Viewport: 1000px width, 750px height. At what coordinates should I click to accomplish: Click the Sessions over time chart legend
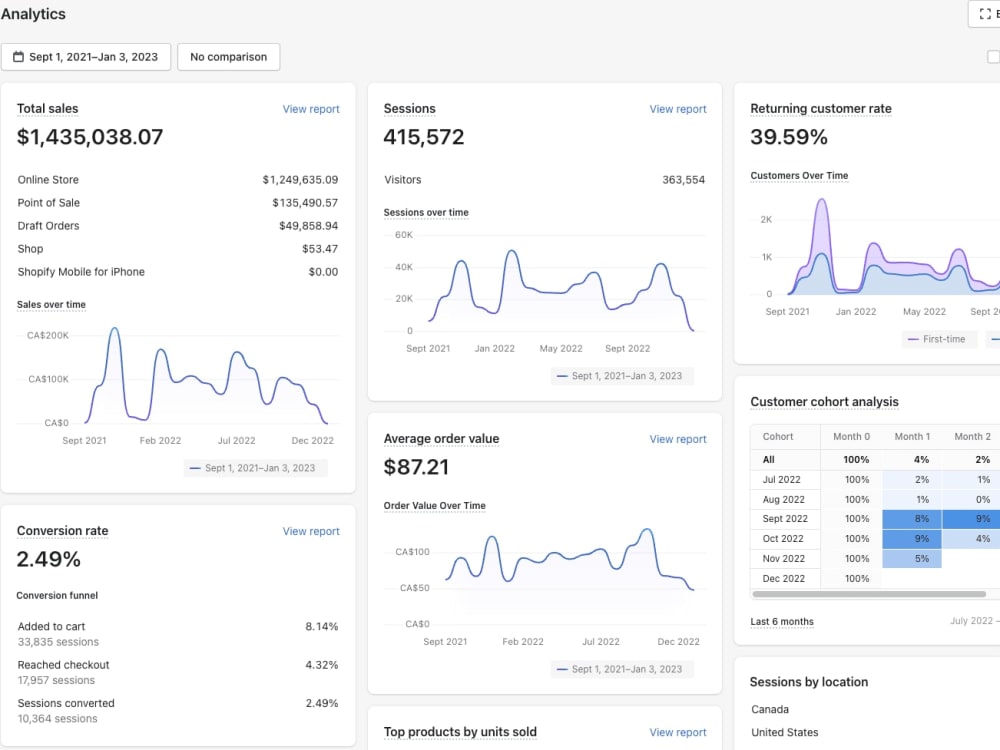click(x=622, y=376)
